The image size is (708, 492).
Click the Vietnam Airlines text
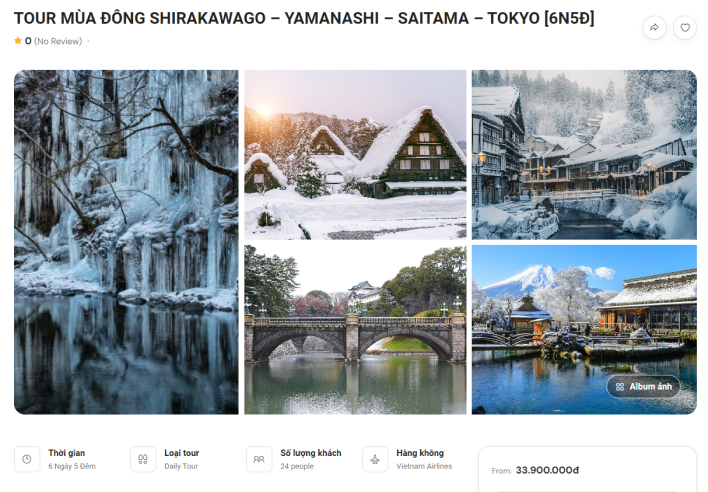(x=424, y=466)
